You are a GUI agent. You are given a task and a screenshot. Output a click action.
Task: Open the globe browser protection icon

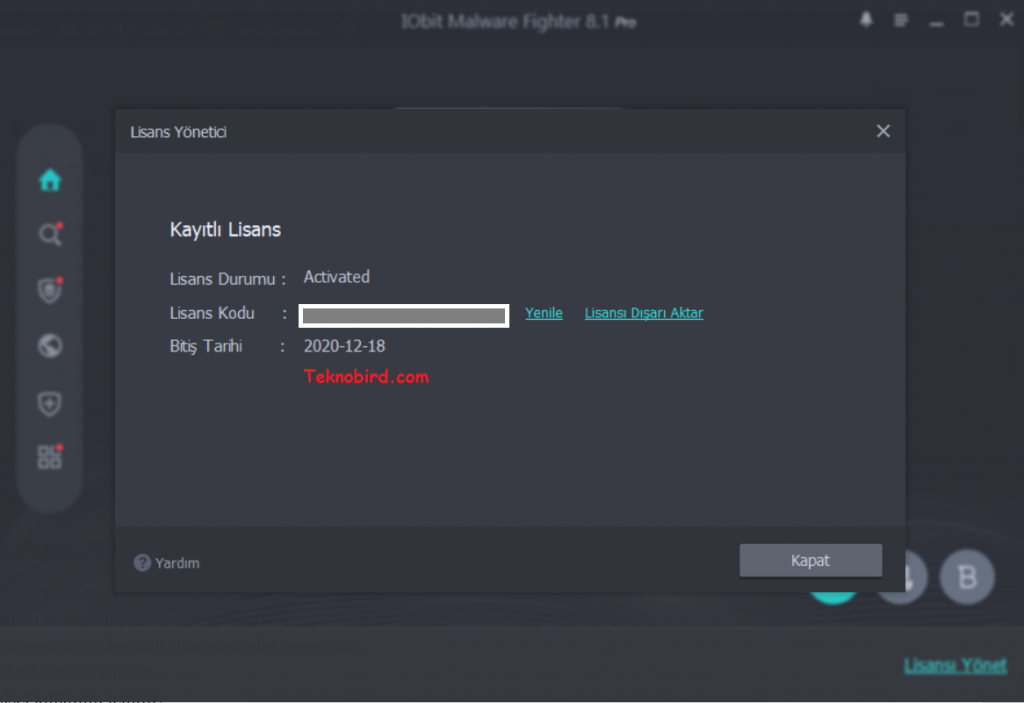tap(50, 346)
